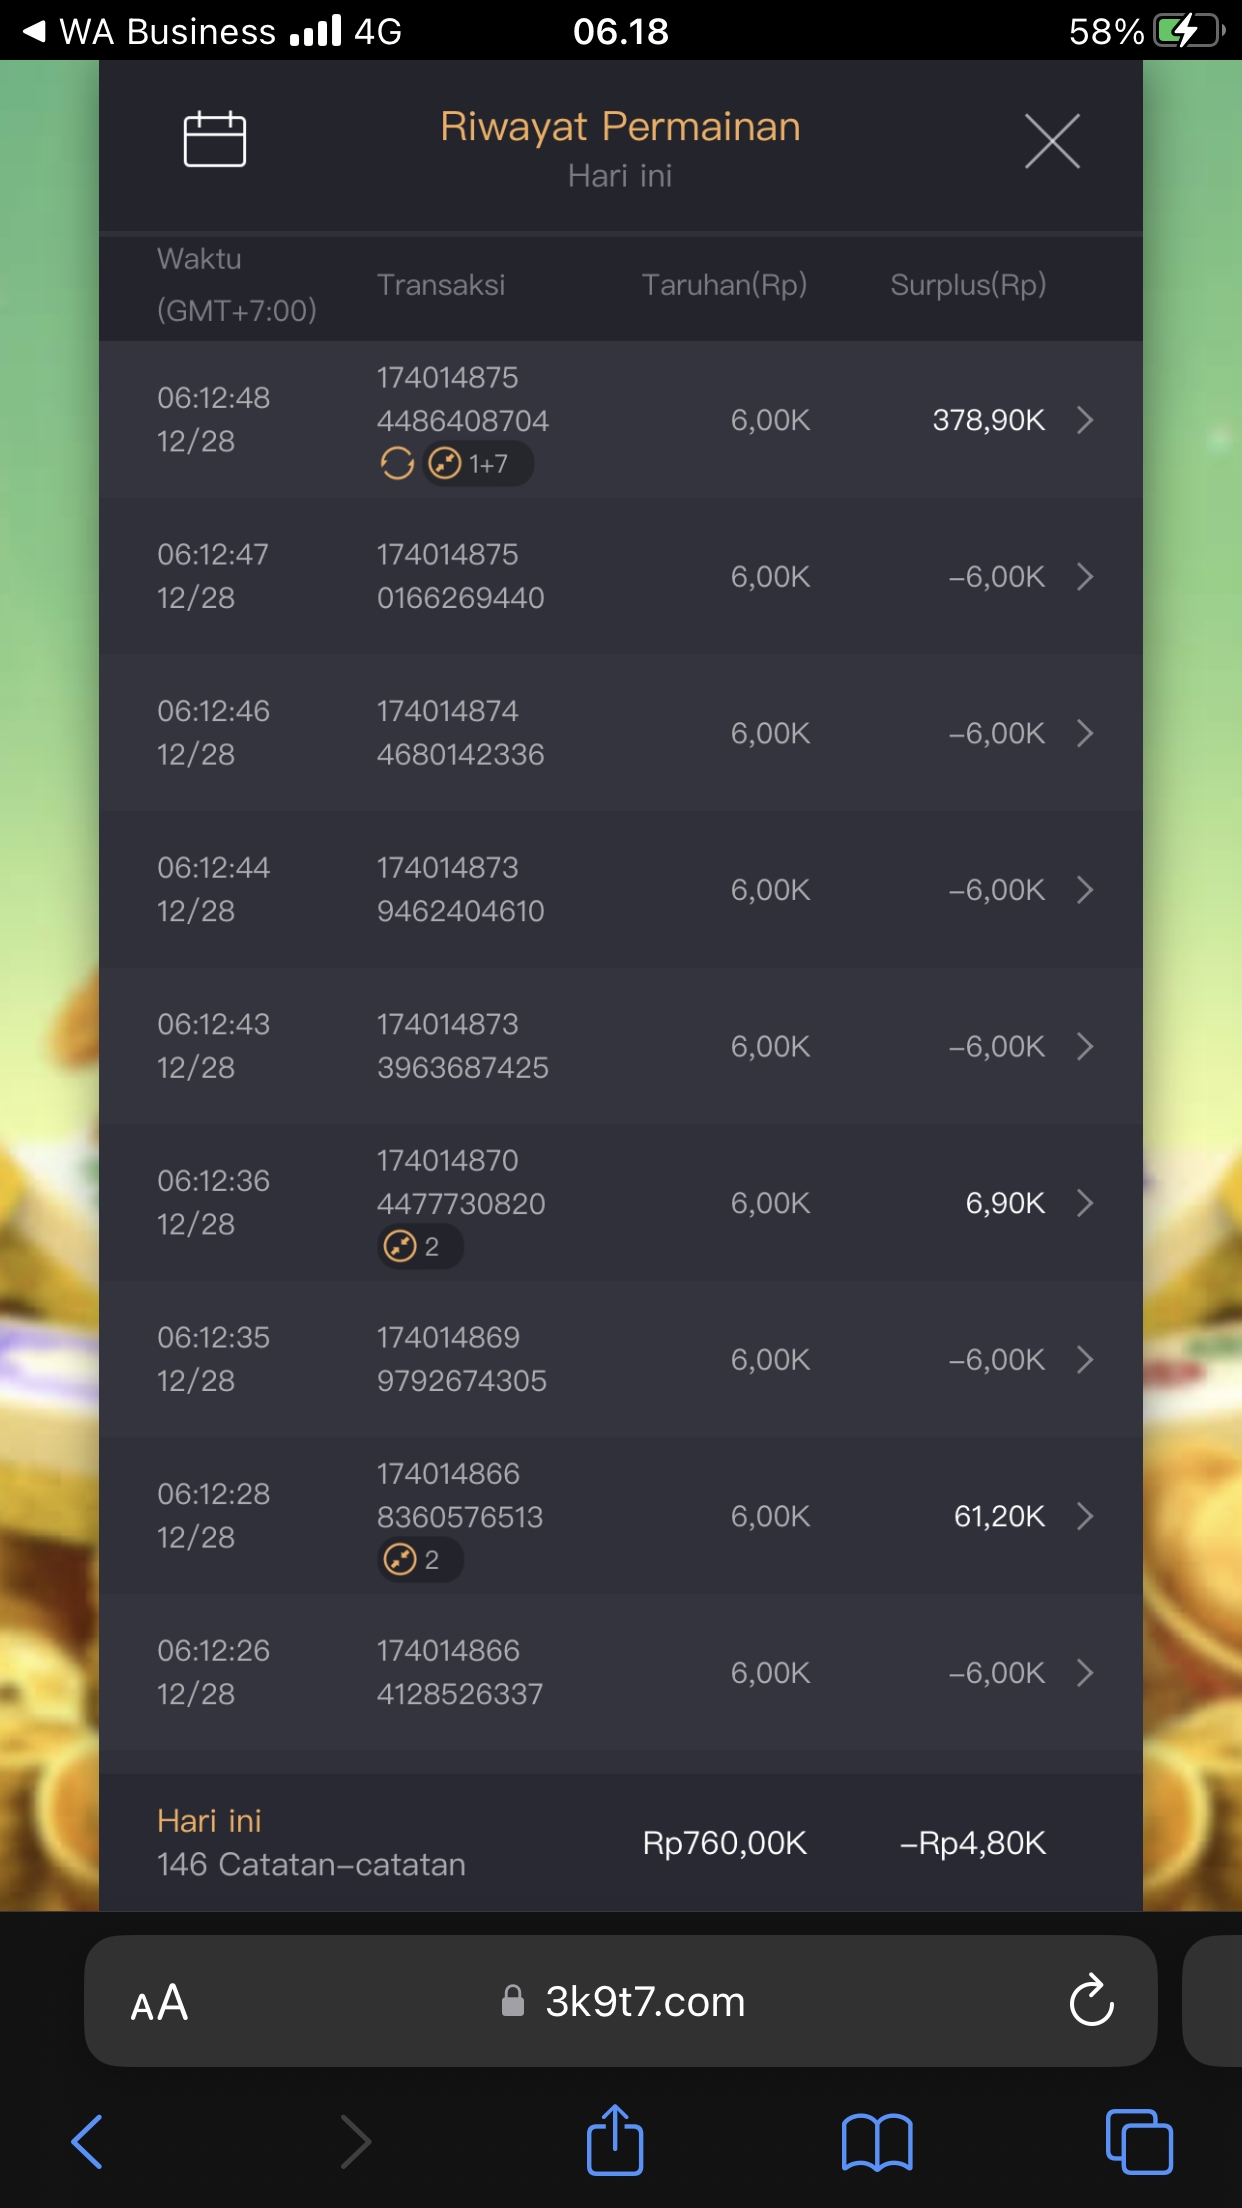Open details for the 06:12:26 transaction

coord(1085,1673)
